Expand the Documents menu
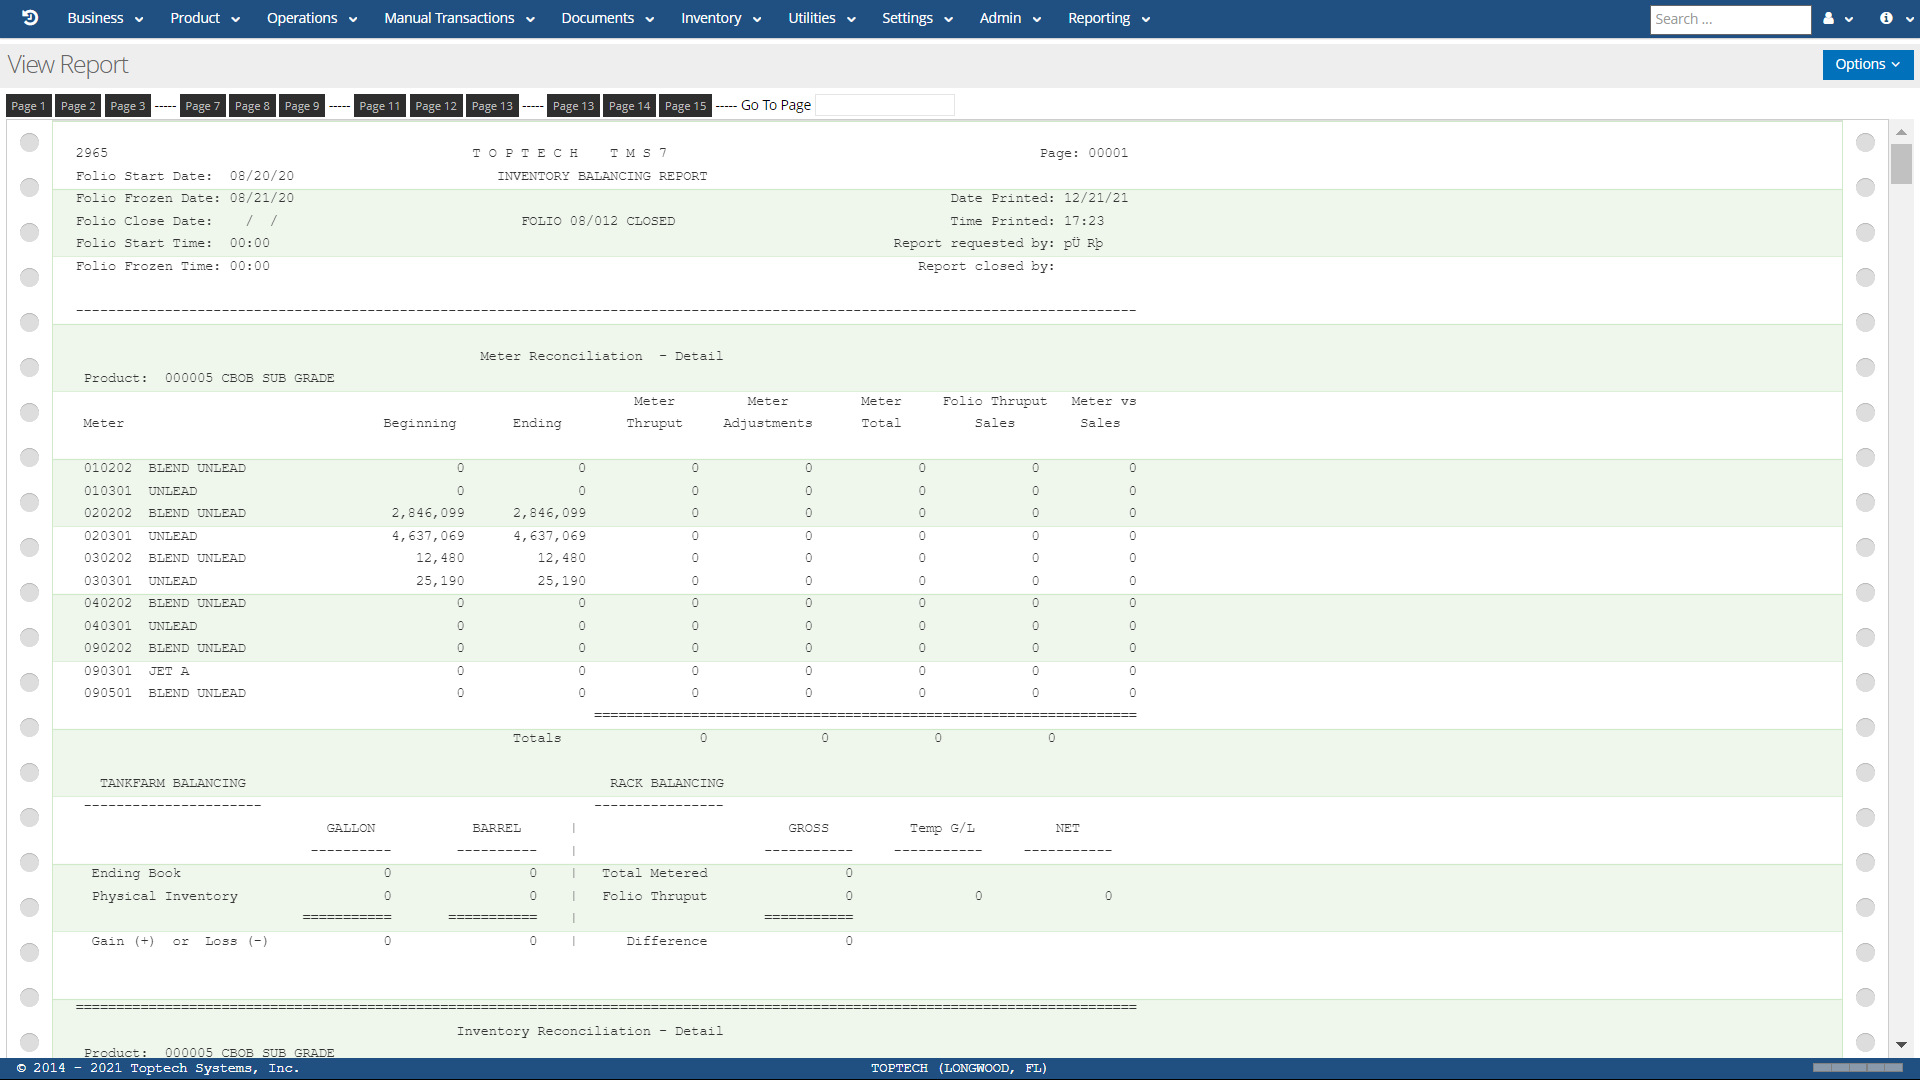The width and height of the screenshot is (1920, 1080). [607, 18]
